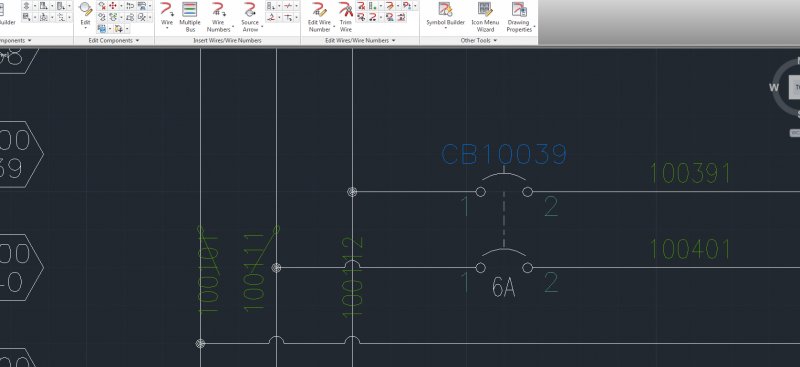
Task: Expand the Other Tools panel
Action: click(x=479, y=40)
